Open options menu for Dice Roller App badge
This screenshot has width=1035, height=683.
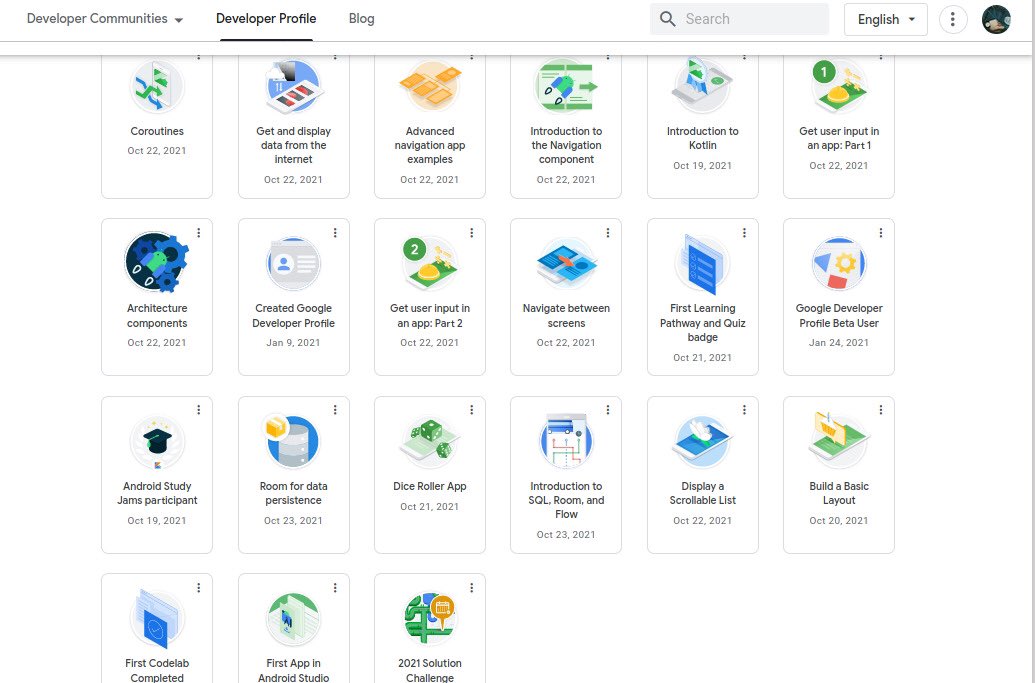click(472, 410)
